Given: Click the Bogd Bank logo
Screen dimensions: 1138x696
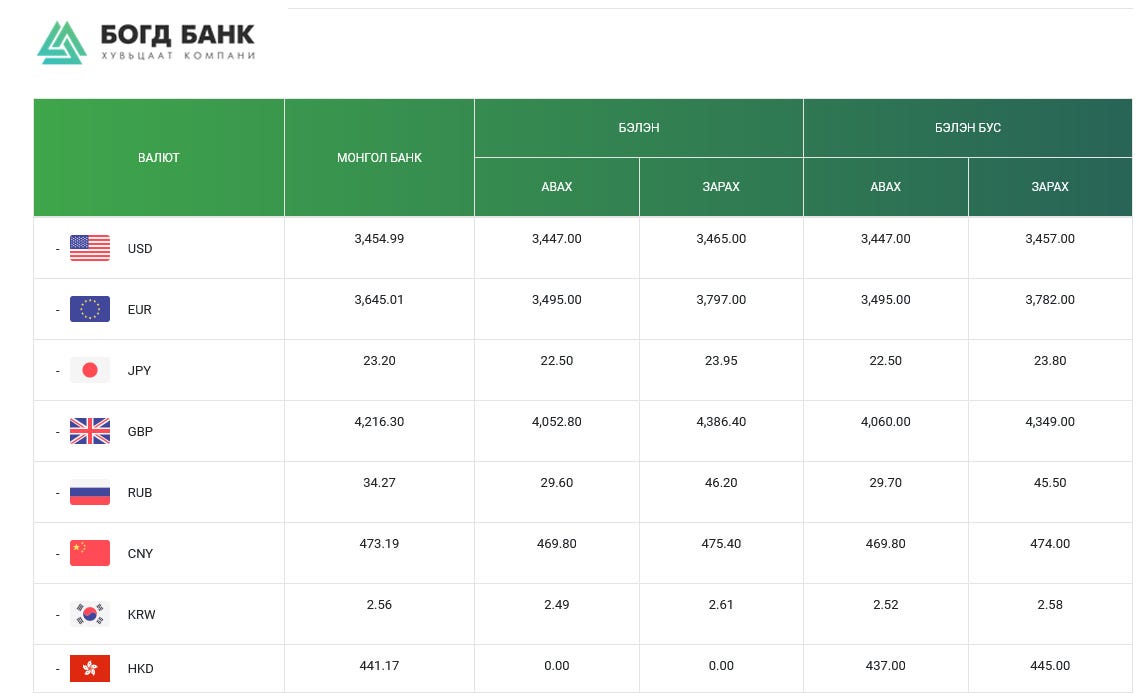Looking at the screenshot, I should pos(146,42).
